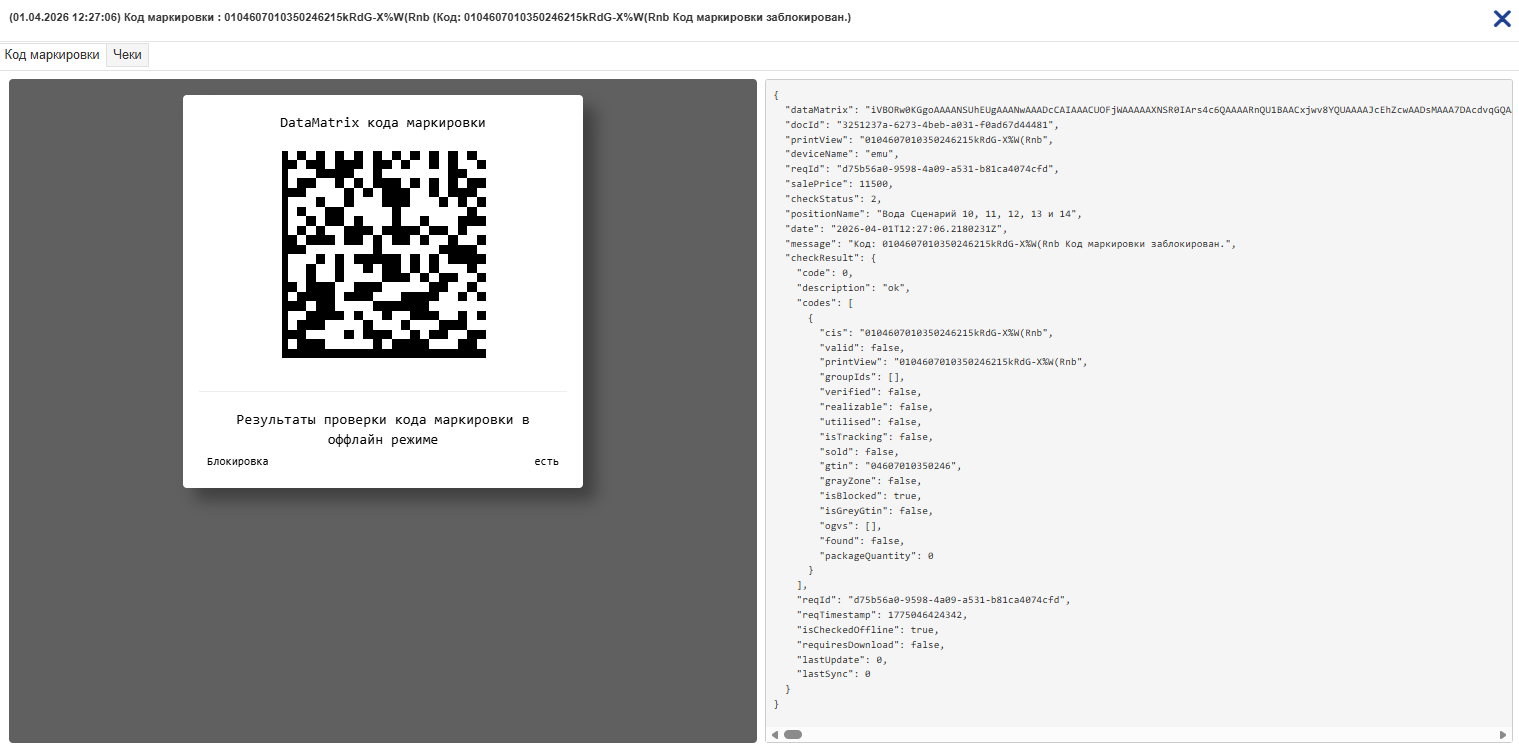Click the JSON panel's right scroll arrow
This screenshot has height=747, width=1519.
pyautogui.click(x=1503, y=734)
